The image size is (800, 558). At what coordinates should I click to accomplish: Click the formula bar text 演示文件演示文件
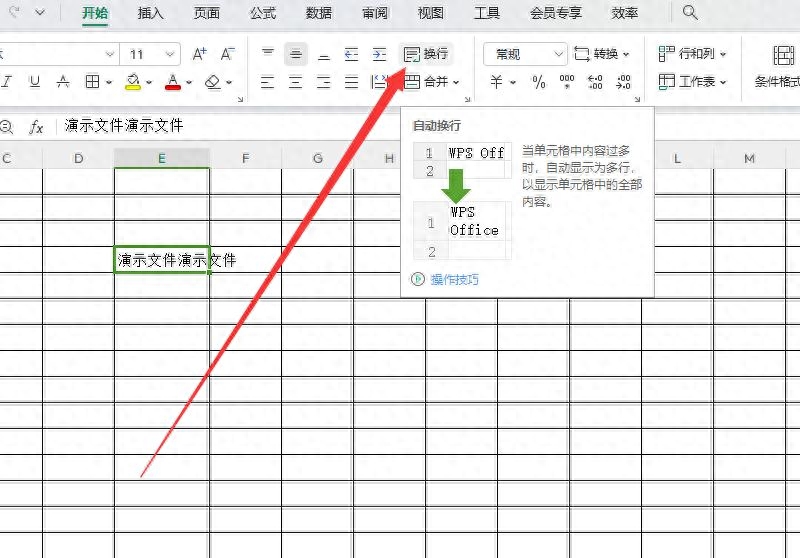click(123, 125)
